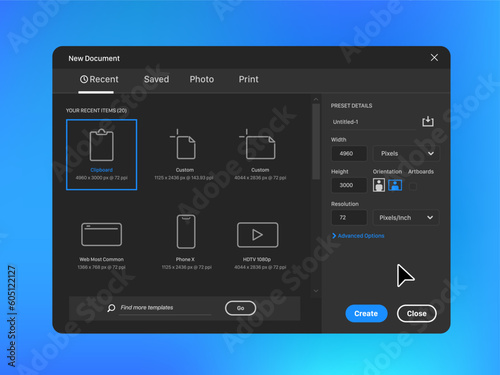Screen dimensions: 500x375
Task: Switch to the Recent tab
Action: coord(99,79)
